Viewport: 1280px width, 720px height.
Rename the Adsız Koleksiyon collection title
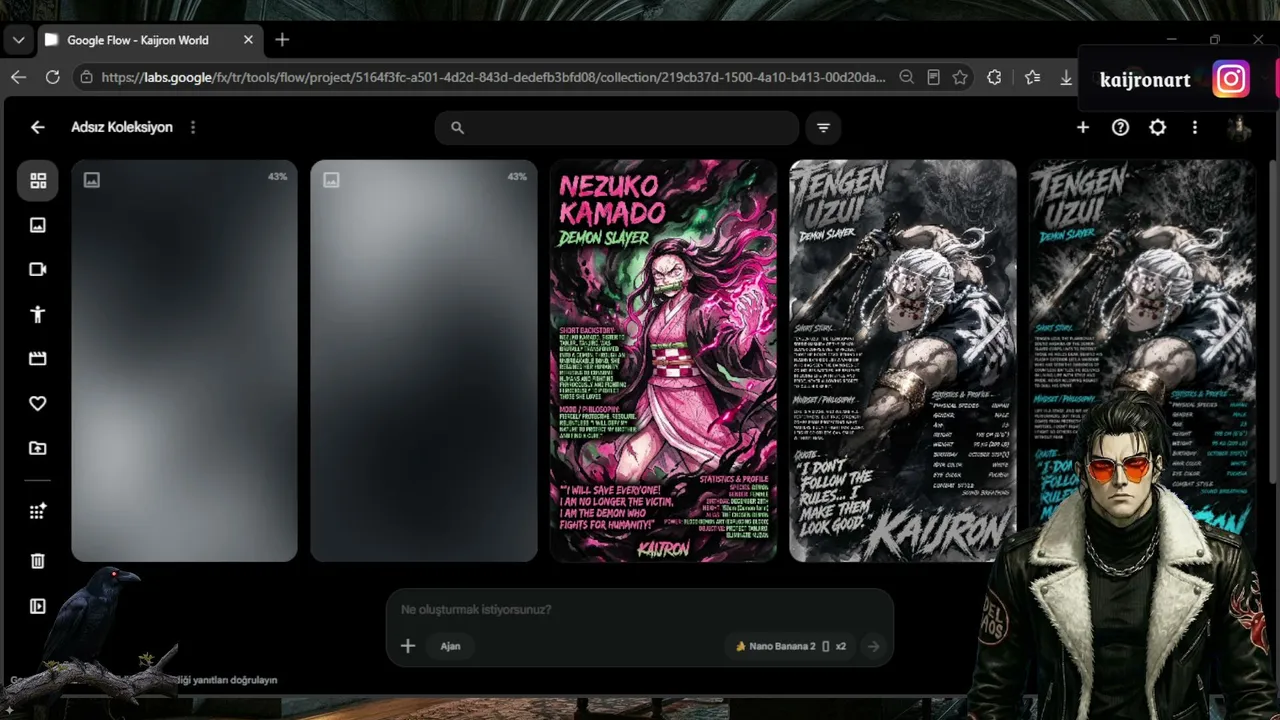point(122,127)
